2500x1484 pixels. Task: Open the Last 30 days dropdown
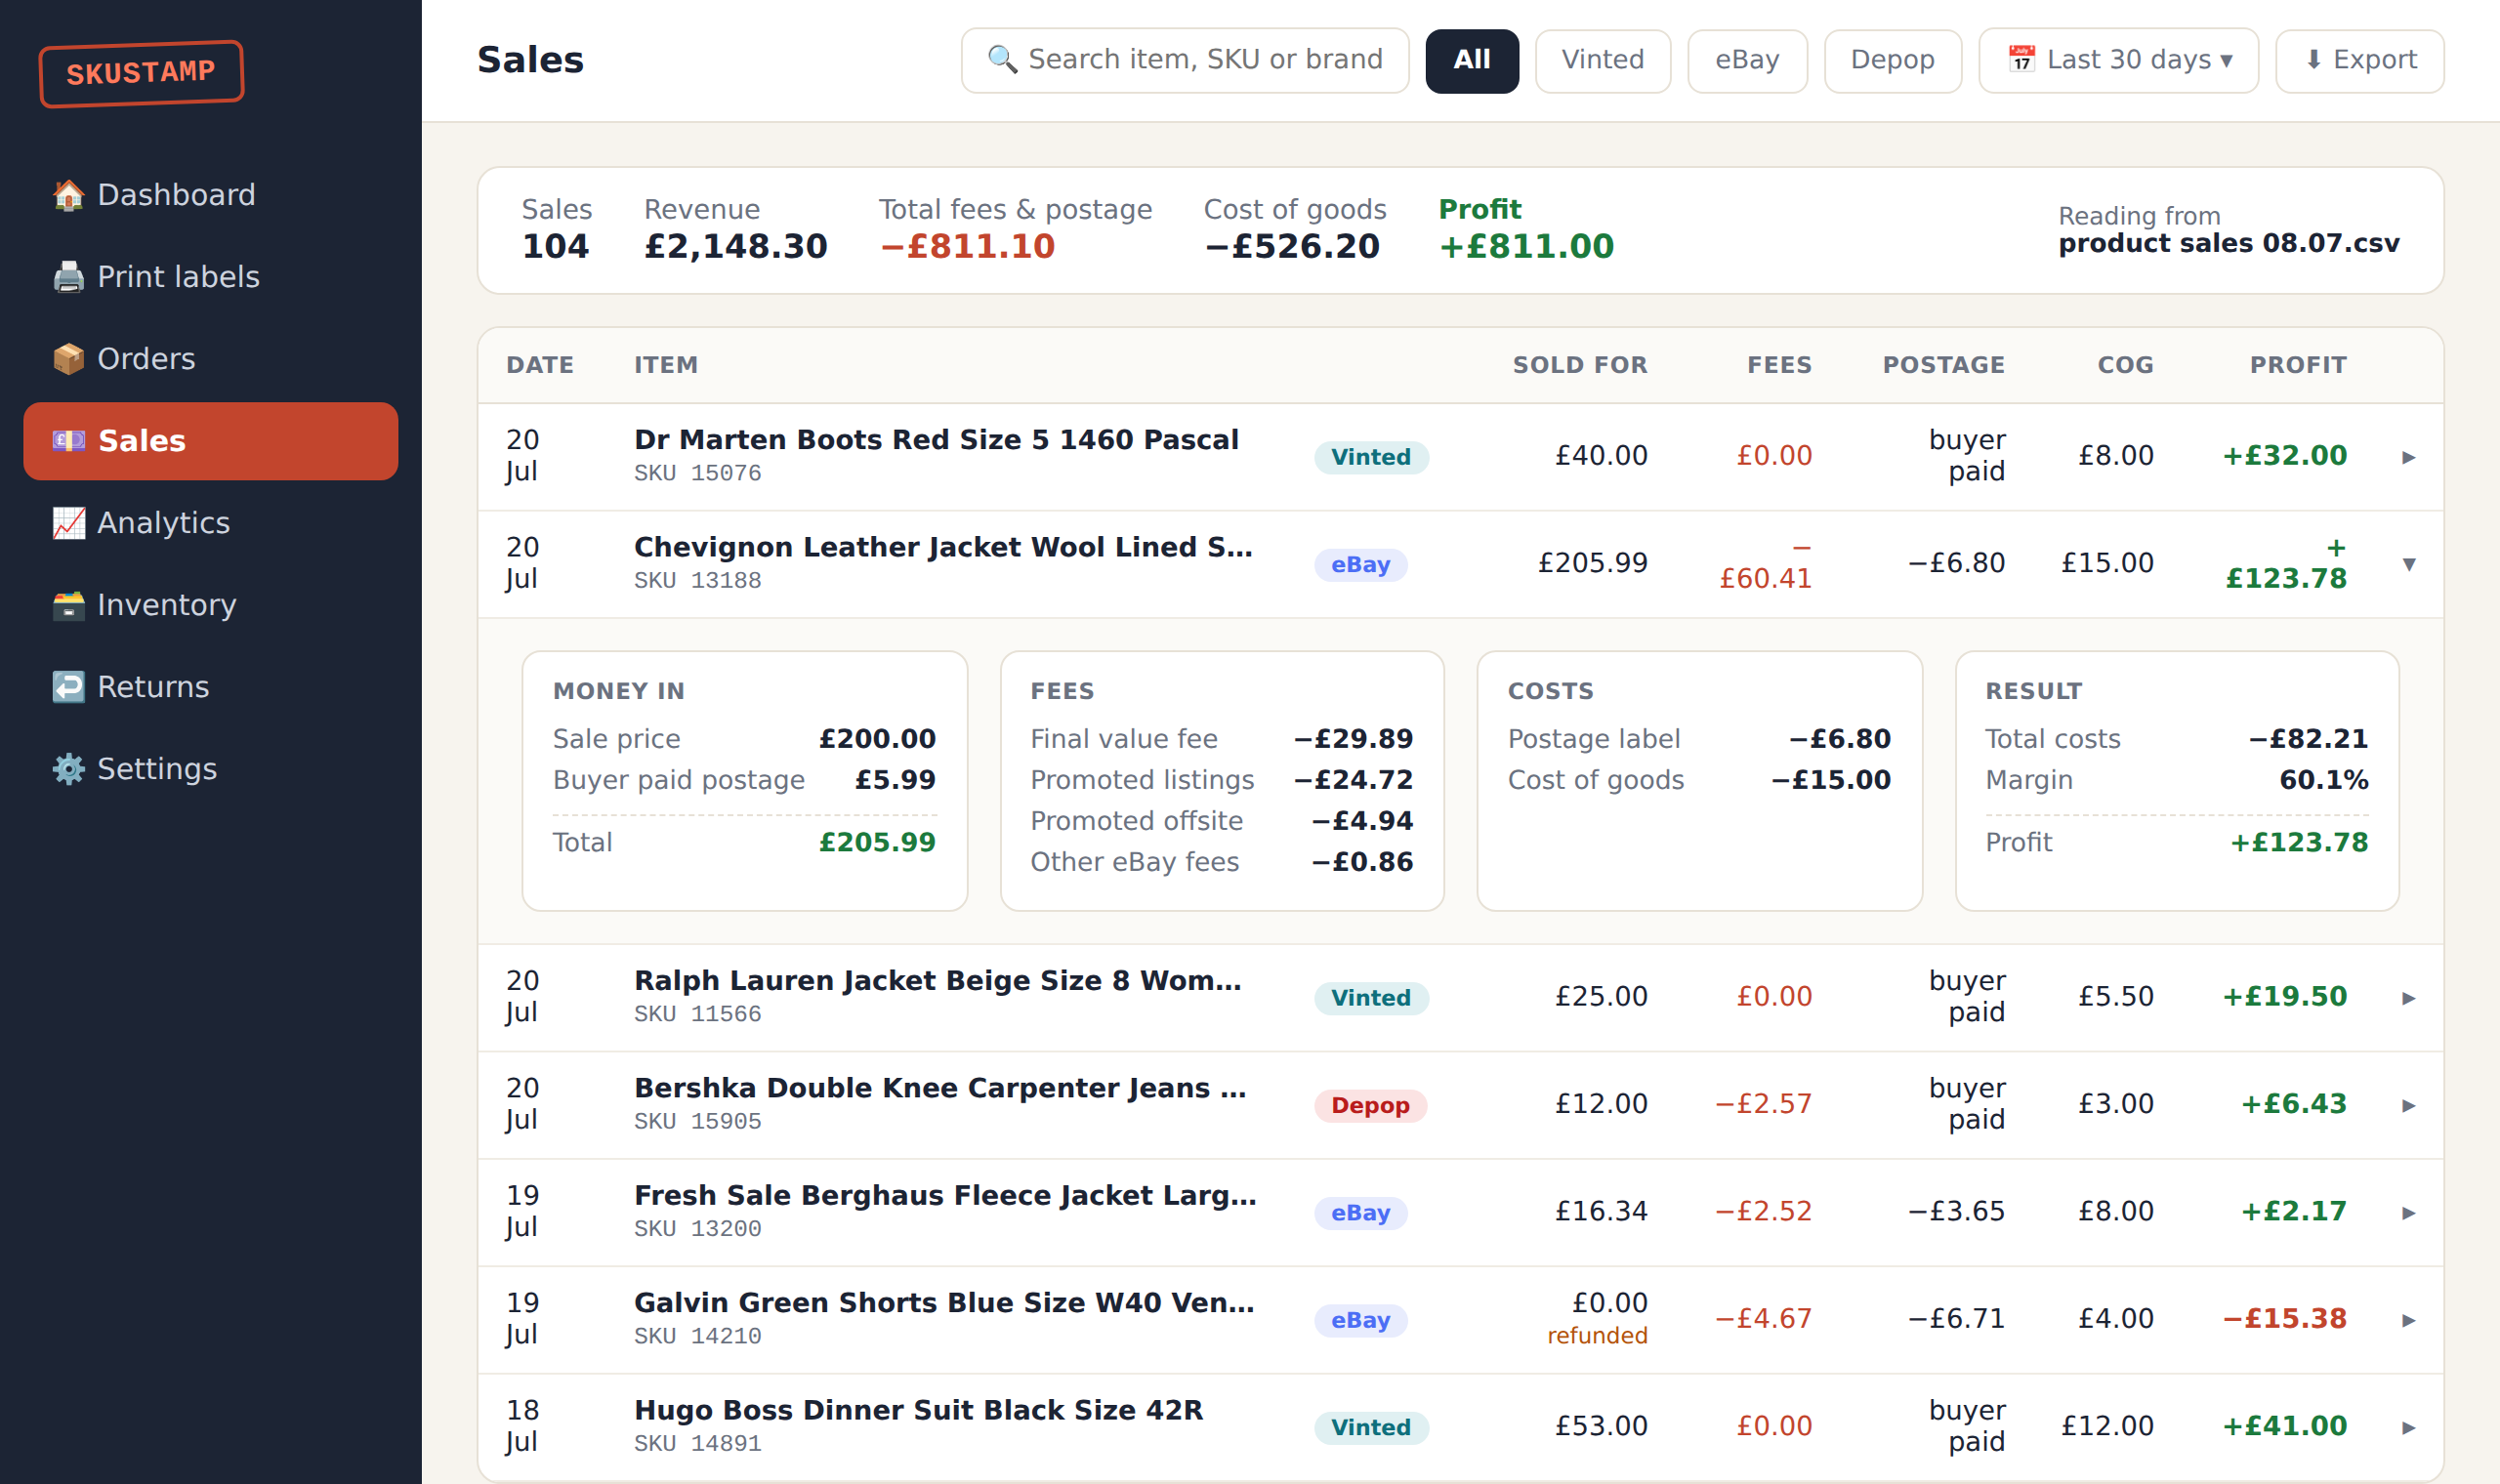pyautogui.click(x=2118, y=60)
